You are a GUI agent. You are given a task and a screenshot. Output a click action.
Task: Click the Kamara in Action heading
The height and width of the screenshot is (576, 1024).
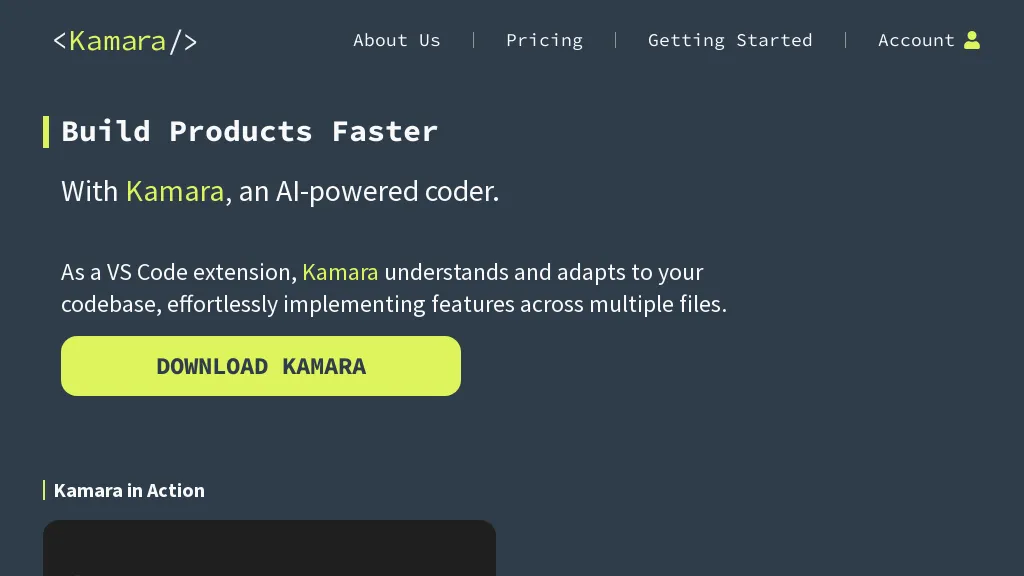(x=129, y=490)
